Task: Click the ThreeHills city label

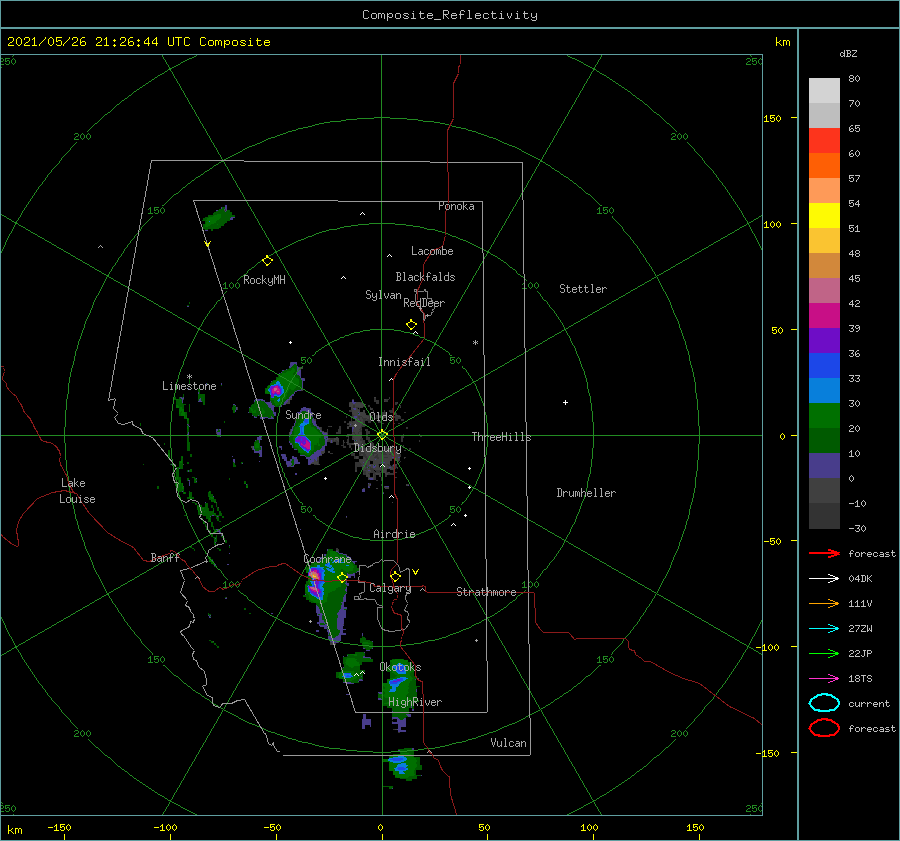Action: (x=501, y=437)
